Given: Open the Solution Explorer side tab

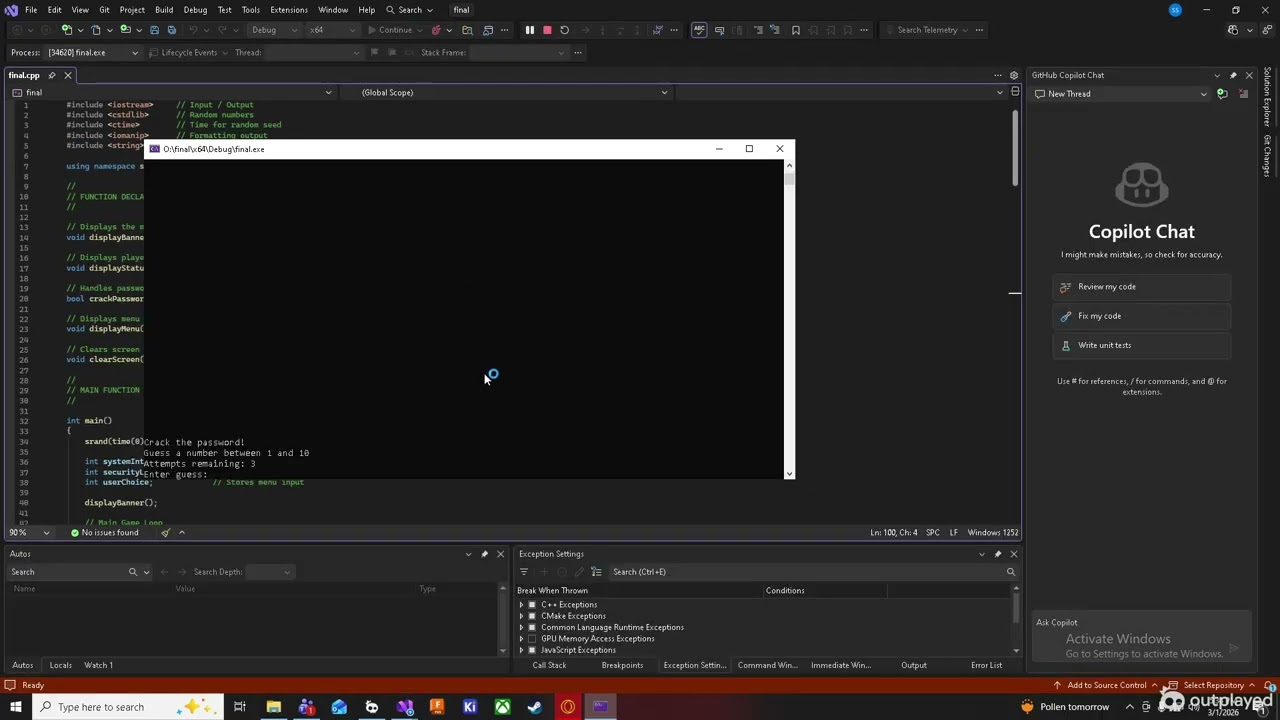Looking at the screenshot, I should [1267, 98].
